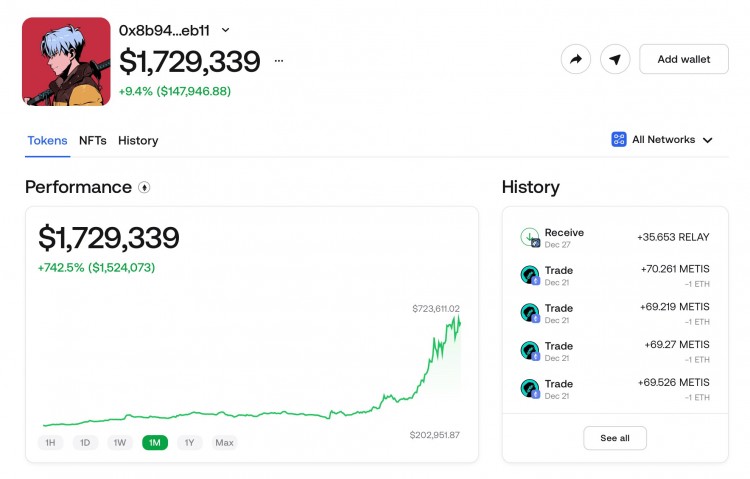The height and width of the screenshot is (479, 750).
Task: Select the Max chart range
Action: tap(224, 443)
